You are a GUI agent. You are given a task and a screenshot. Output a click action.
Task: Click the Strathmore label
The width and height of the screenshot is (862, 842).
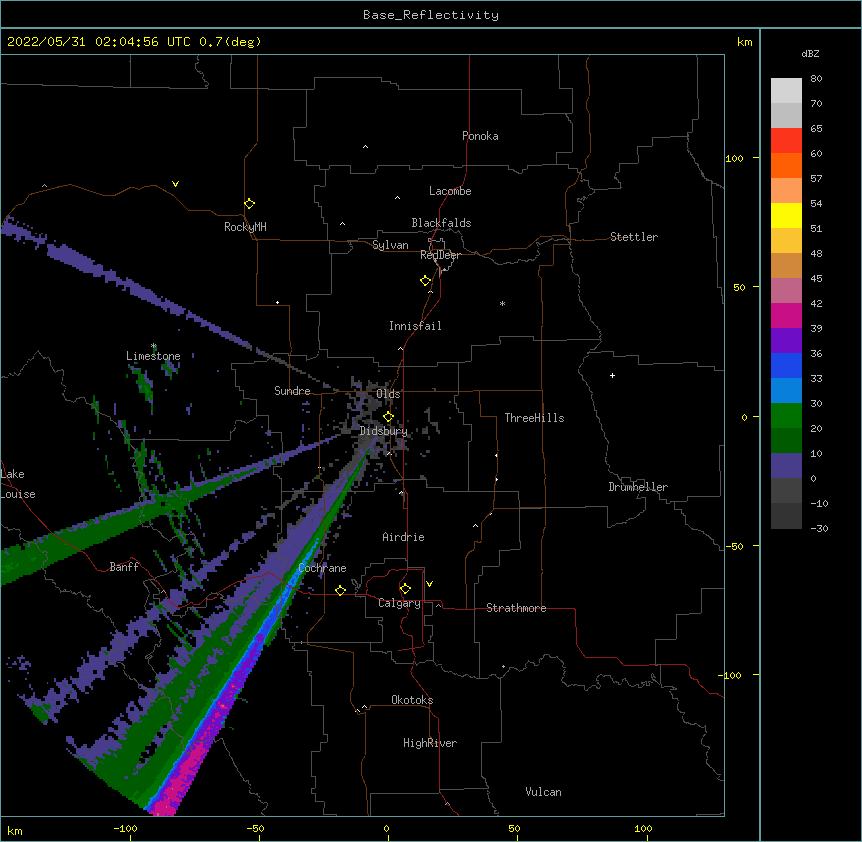click(x=516, y=608)
